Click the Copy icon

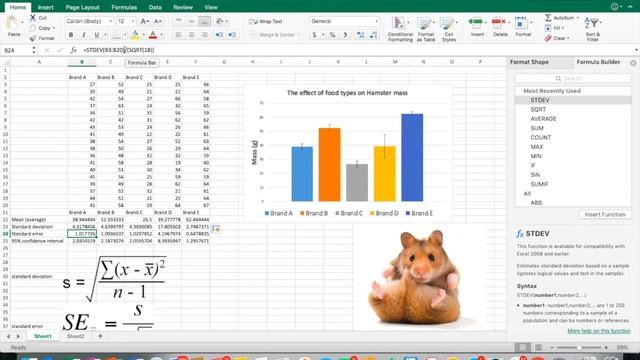click(x=33, y=28)
